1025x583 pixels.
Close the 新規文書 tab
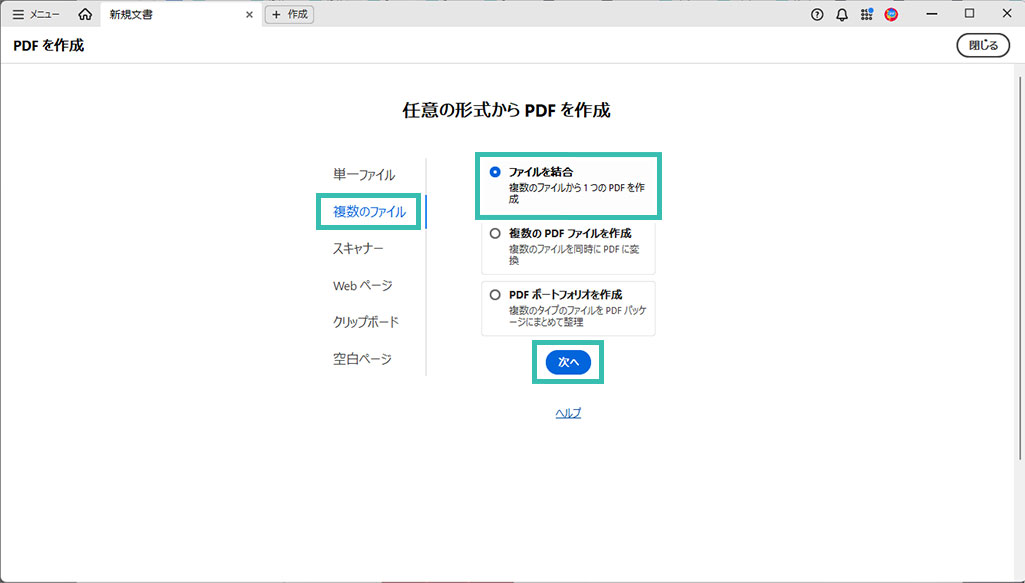click(x=249, y=15)
